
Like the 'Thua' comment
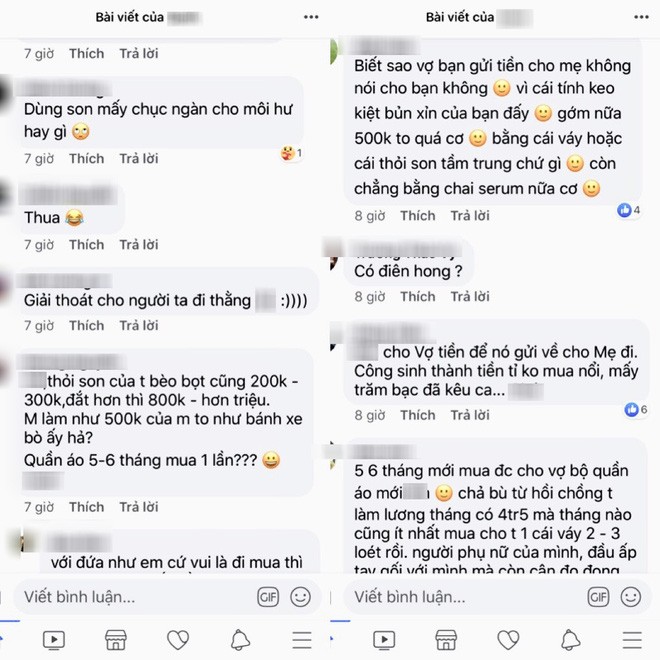87,245
